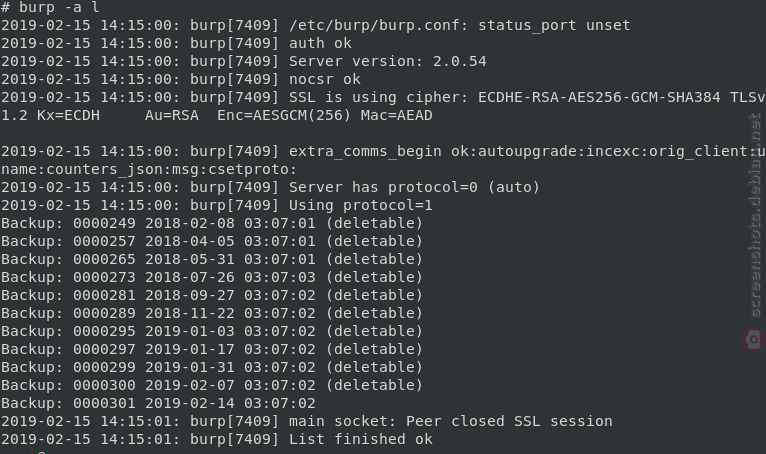Viewport: 766px width, 454px height.
Task: Click backup entry 0000265 dated 2018-05-31
Action: (x=212, y=259)
